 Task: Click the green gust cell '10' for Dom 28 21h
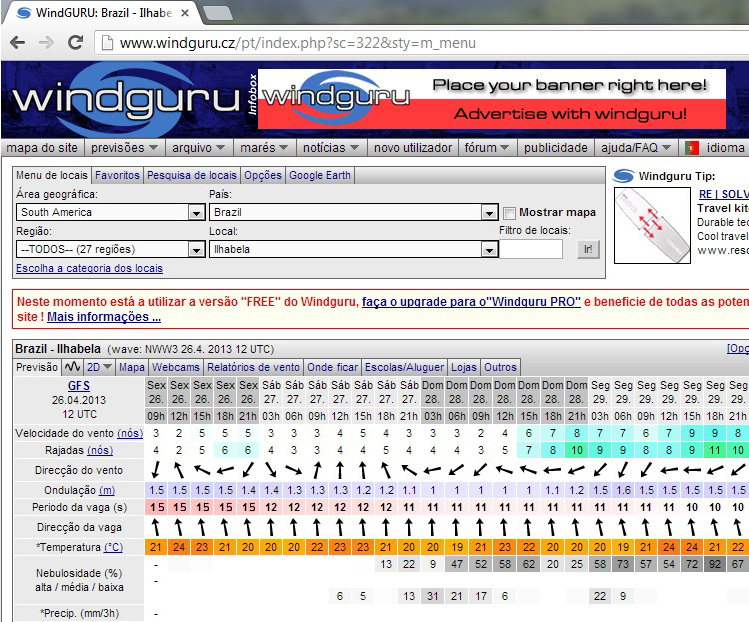coord(577,450)
